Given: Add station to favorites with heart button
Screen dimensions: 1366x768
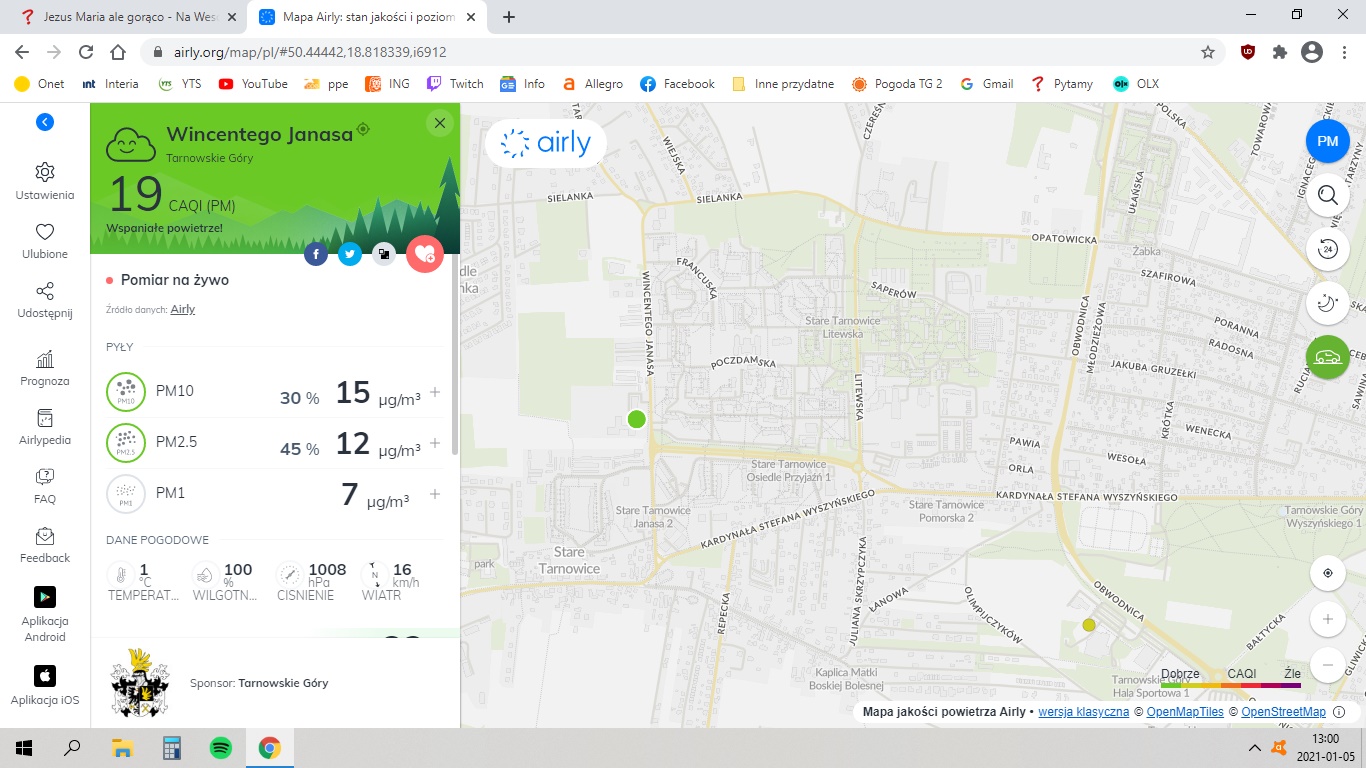Looking at the screenshot, I should click(x=425, y=254).
